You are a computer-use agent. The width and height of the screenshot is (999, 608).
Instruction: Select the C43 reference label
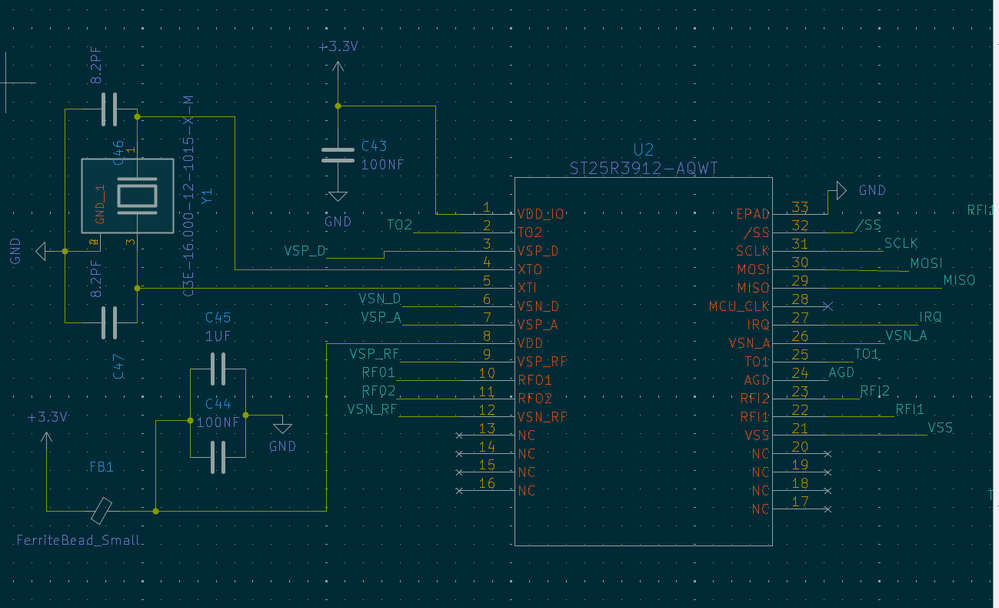(374, 146)
